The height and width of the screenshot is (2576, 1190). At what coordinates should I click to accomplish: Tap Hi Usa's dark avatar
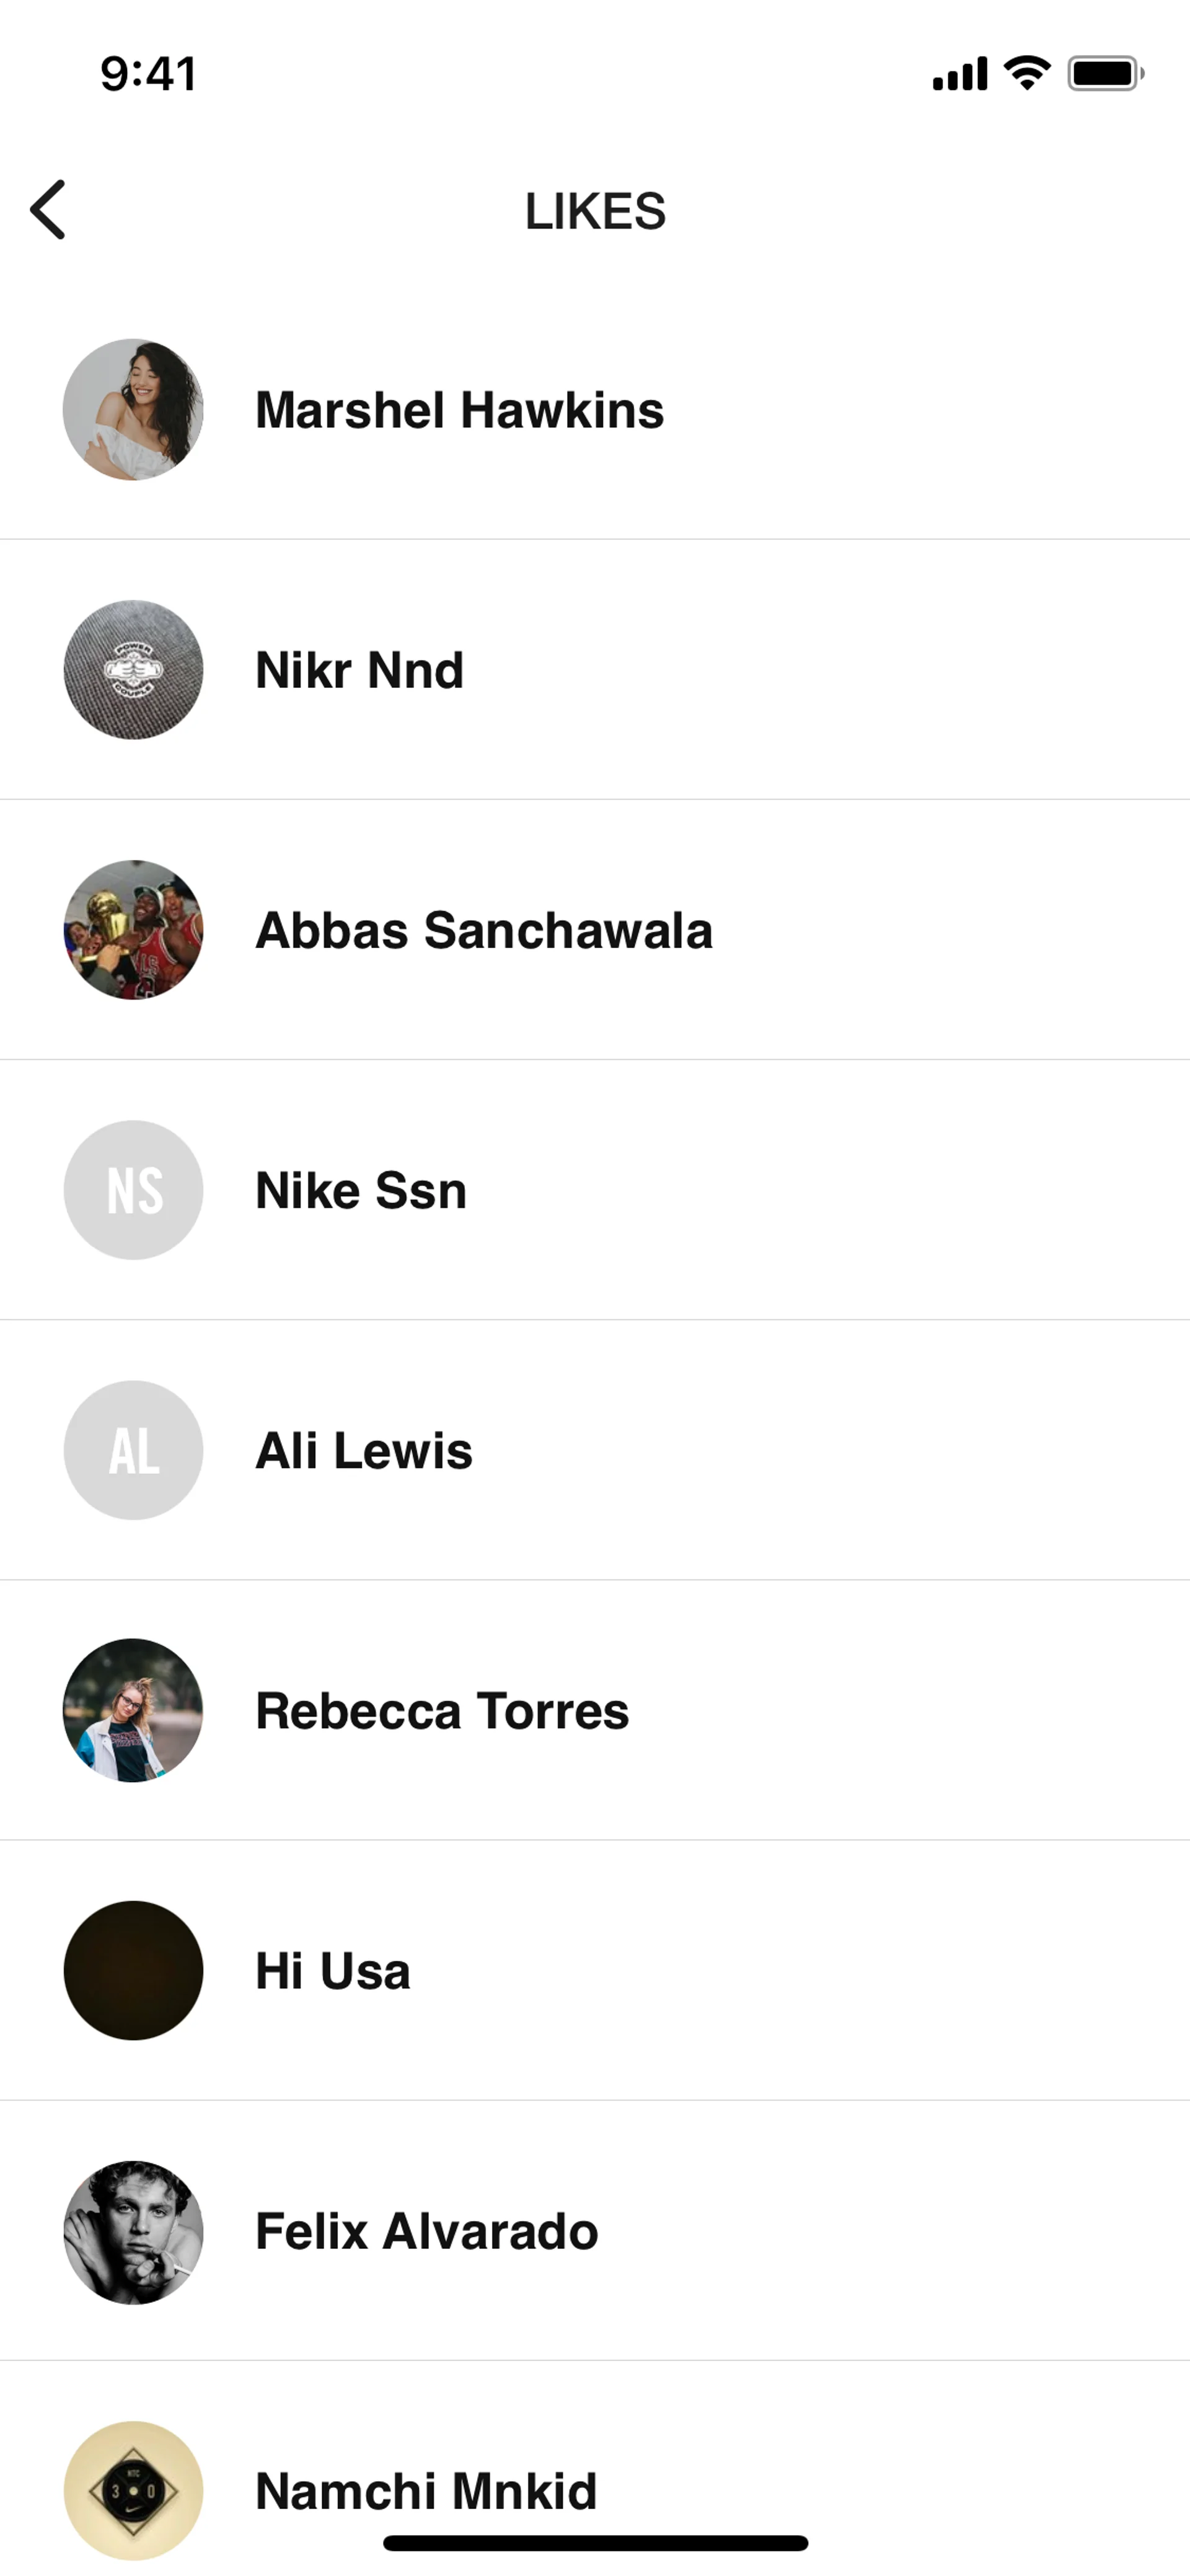[133, 1970]
